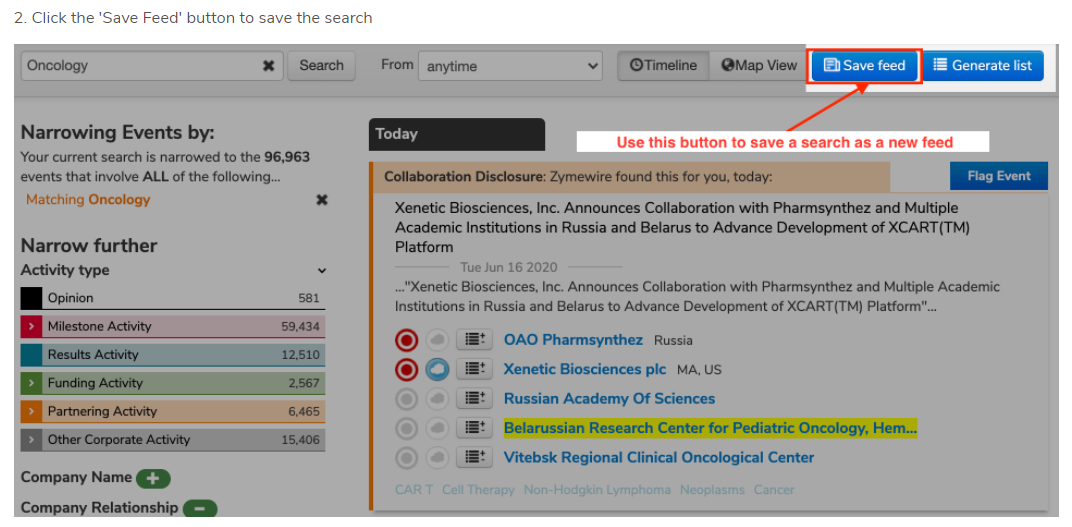
Task: Open Vitebsk Regional Clinical Oncological Center link
Action: [658, 457]
